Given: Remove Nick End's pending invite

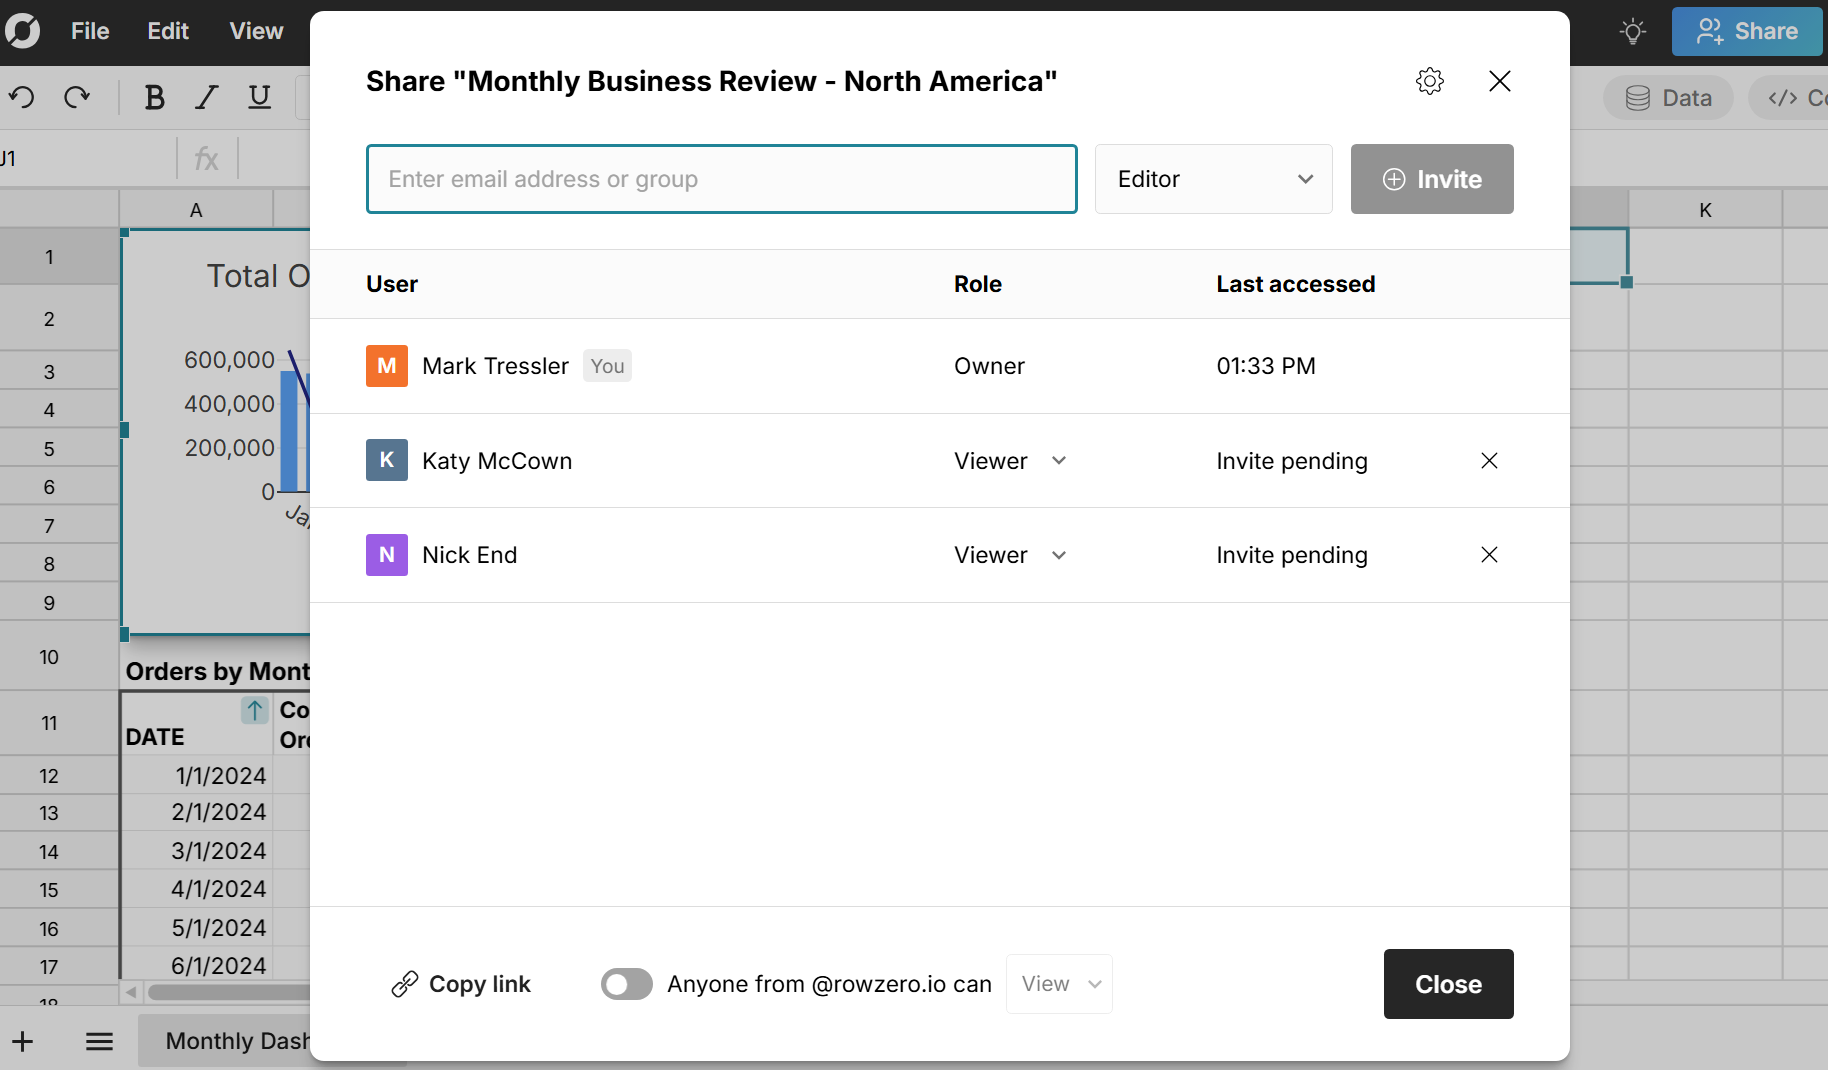Looking at the screenshot, I should 1489,555.
